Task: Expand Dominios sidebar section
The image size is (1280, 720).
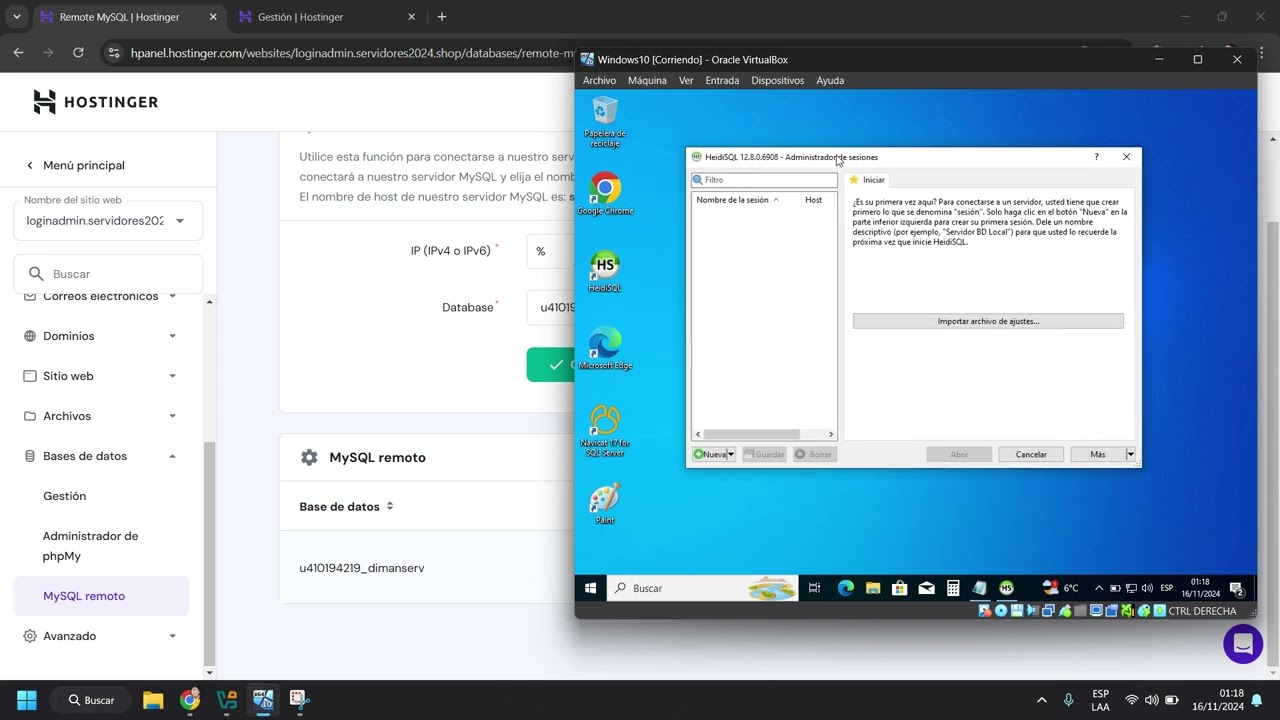Action: (101, 336)
